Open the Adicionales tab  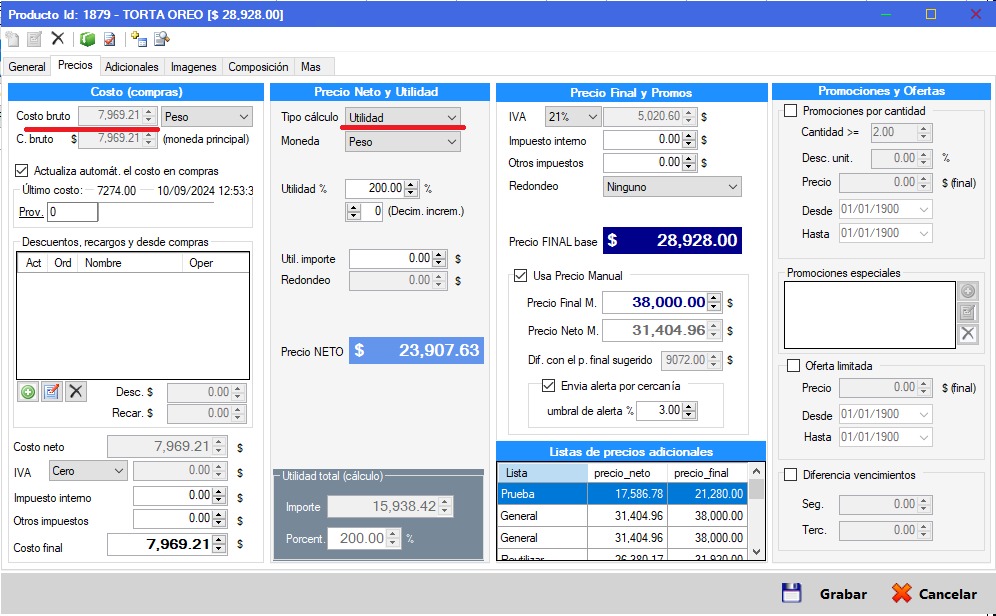pos(131,67)
